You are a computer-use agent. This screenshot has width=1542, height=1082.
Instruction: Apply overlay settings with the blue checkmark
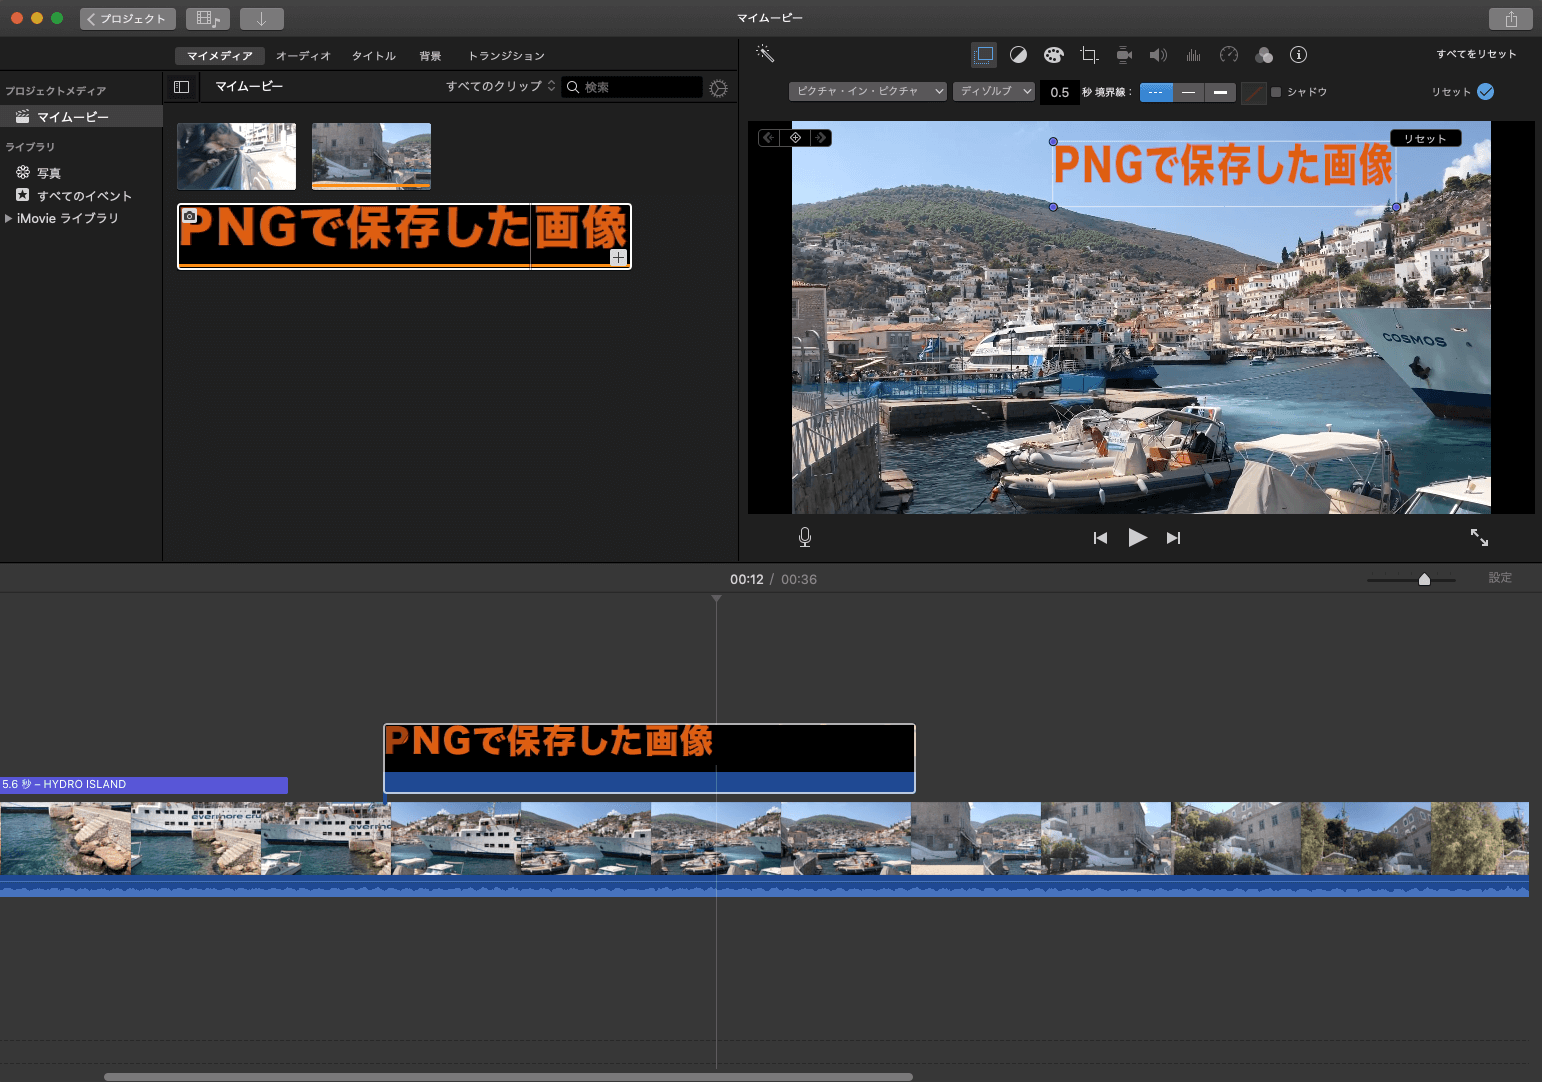click(1486, 92)
